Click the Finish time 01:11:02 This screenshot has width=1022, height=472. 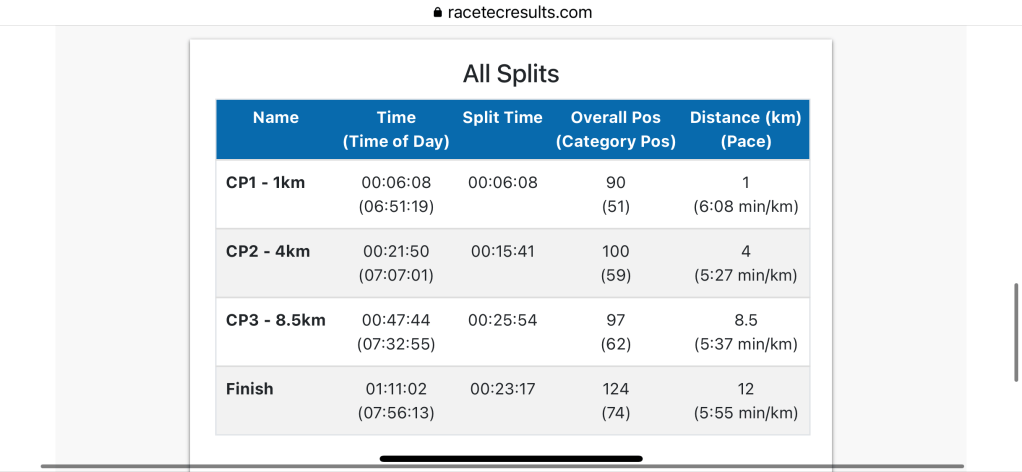(396, 389)
